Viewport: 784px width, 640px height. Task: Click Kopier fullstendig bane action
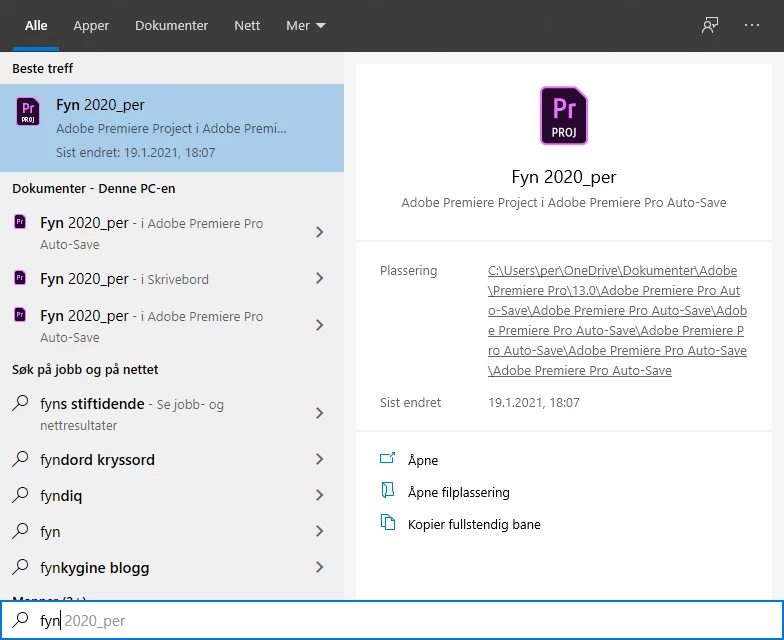[x=474, y=524]
